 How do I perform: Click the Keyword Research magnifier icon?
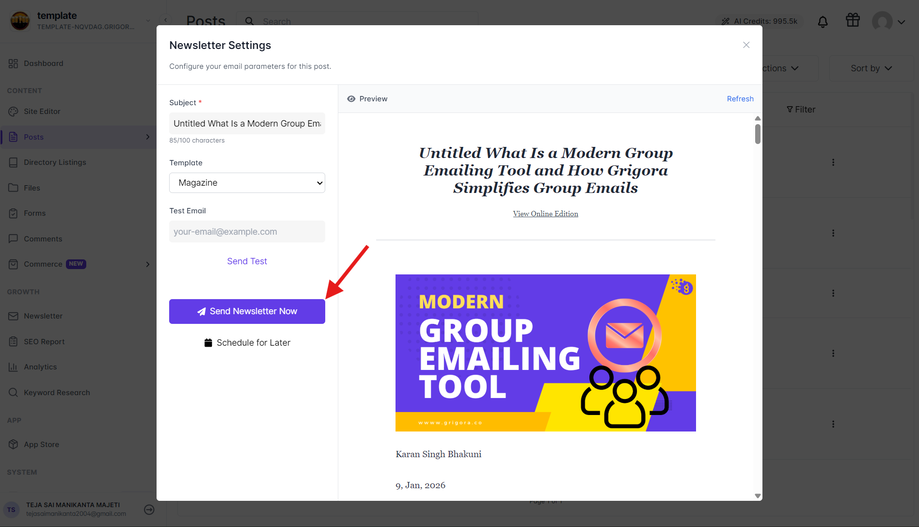click(13, 393)
